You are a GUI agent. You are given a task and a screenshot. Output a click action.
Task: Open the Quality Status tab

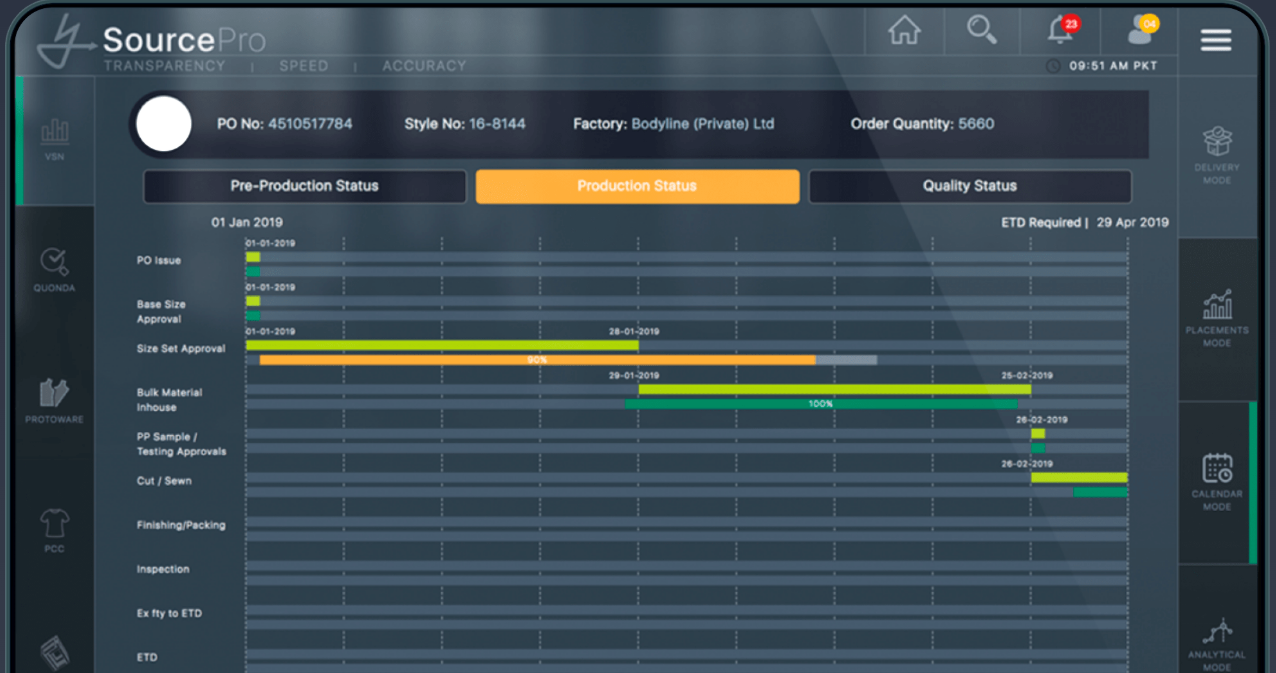point(970,186)
